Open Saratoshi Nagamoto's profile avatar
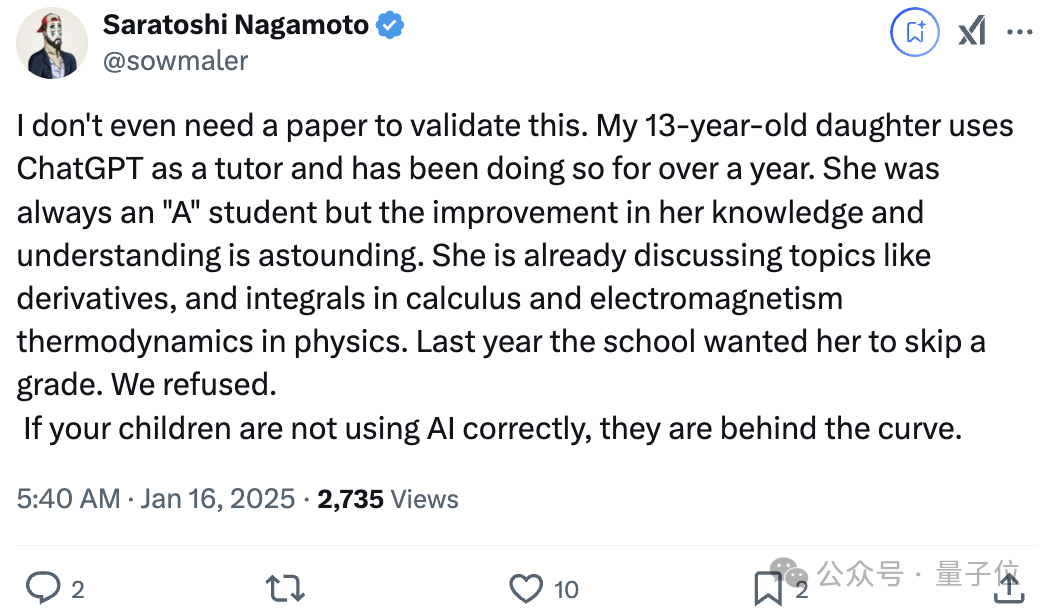The height and width of the screenshot is (616, 1054). pyautogui.click(x=52, y=43)
